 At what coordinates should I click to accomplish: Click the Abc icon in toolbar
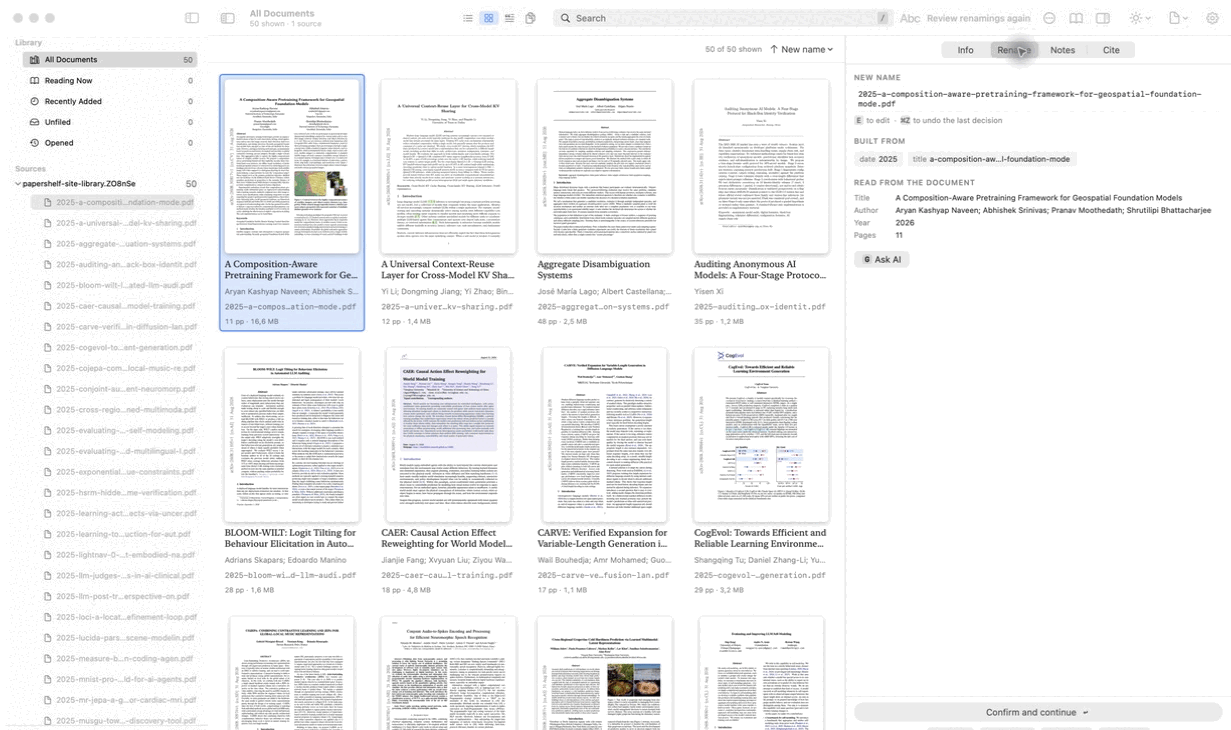tap(910, 18)
